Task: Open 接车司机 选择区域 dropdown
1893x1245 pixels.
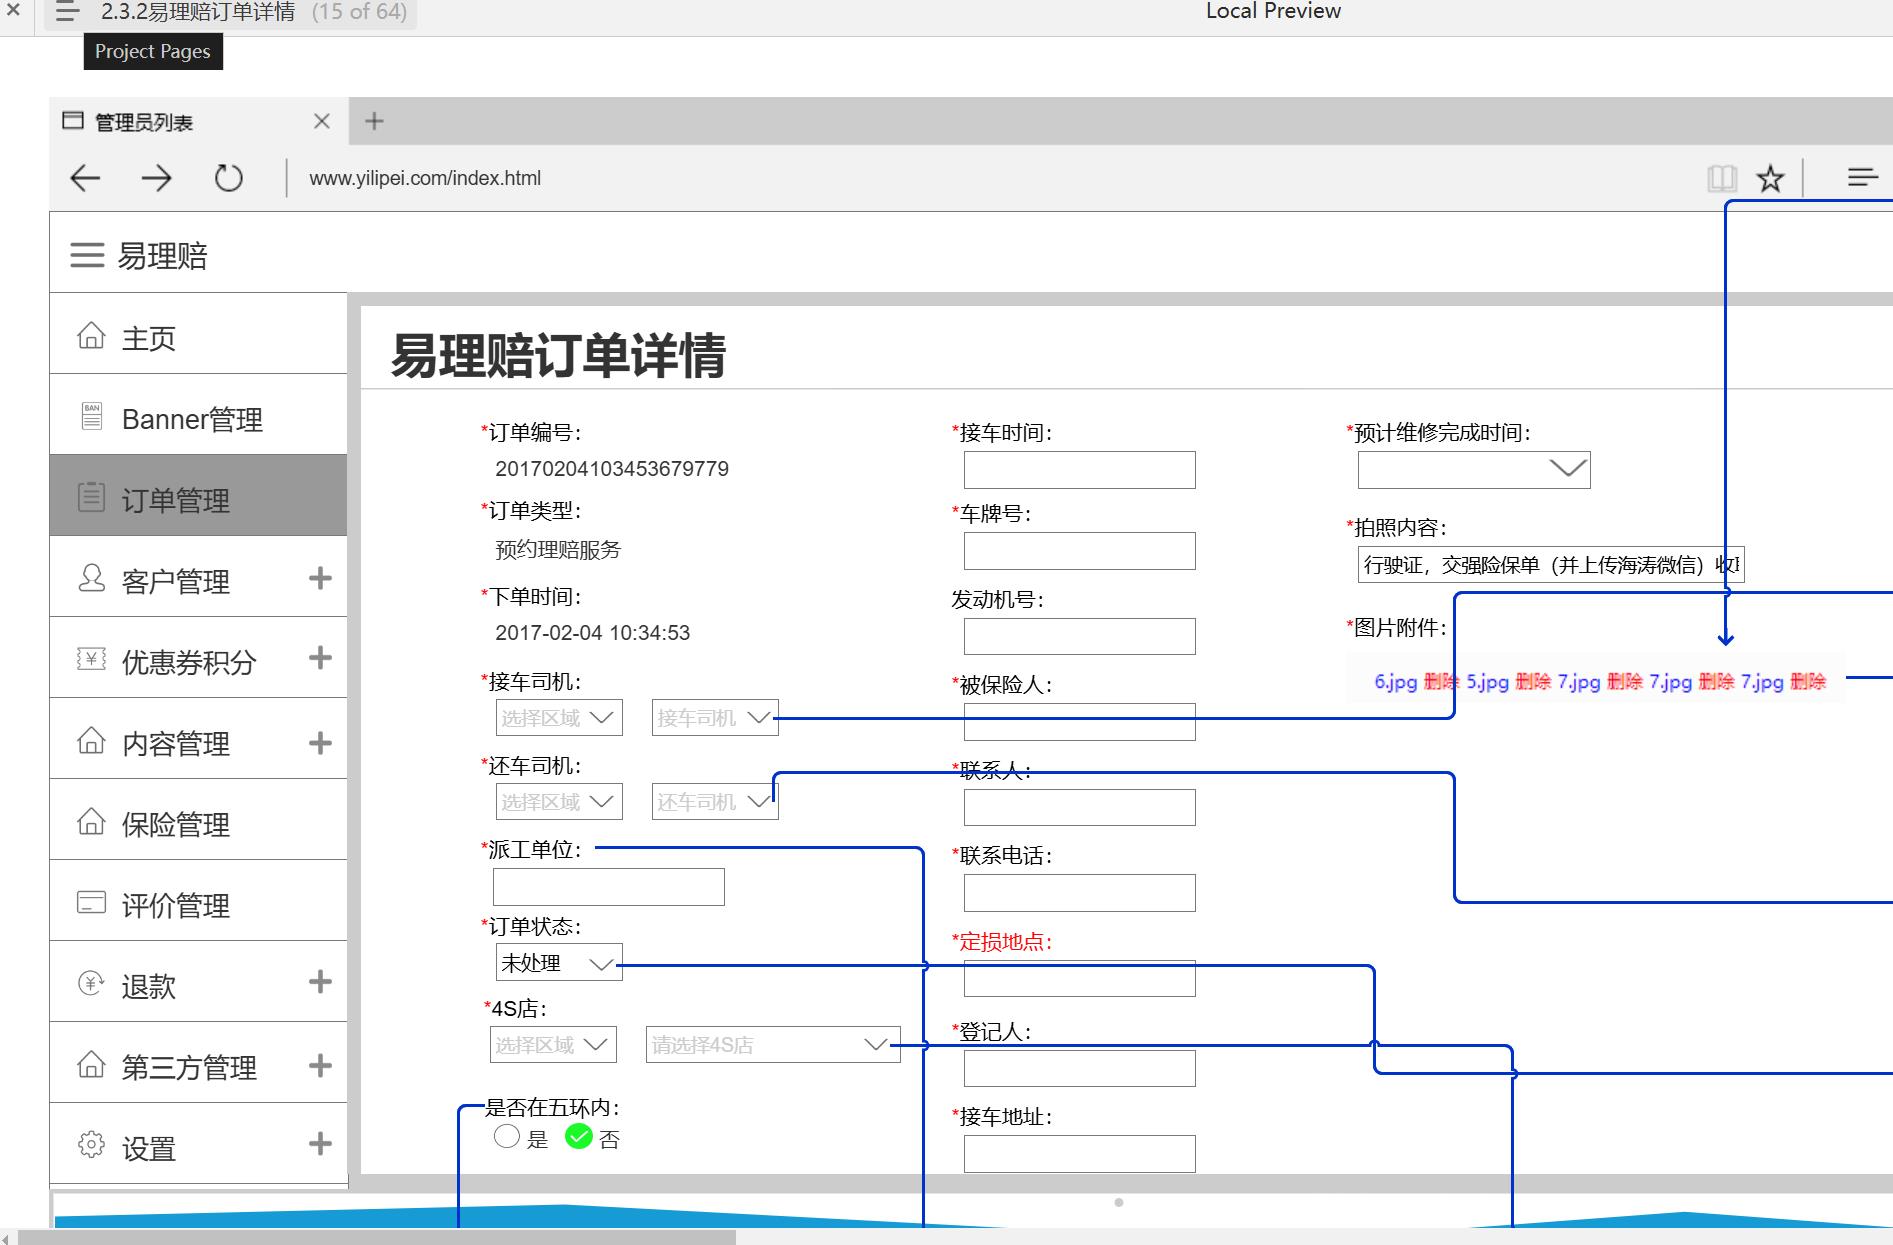Action: tap(559, 718)
